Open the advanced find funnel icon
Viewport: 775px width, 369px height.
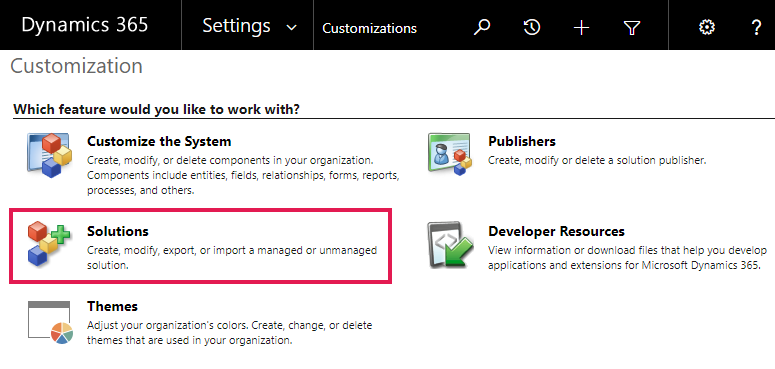click(x=632, y=28)
